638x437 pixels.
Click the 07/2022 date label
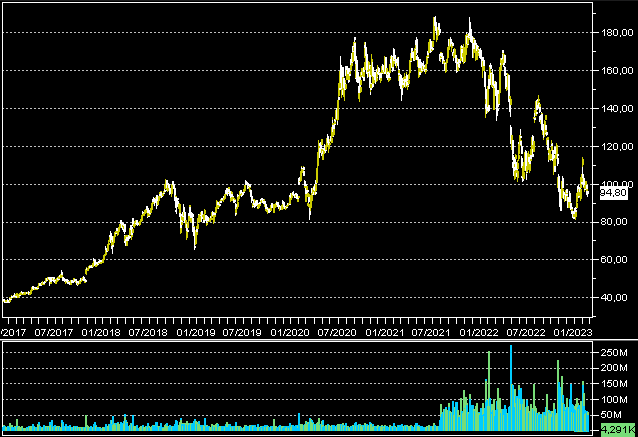[x=526, y=332]
